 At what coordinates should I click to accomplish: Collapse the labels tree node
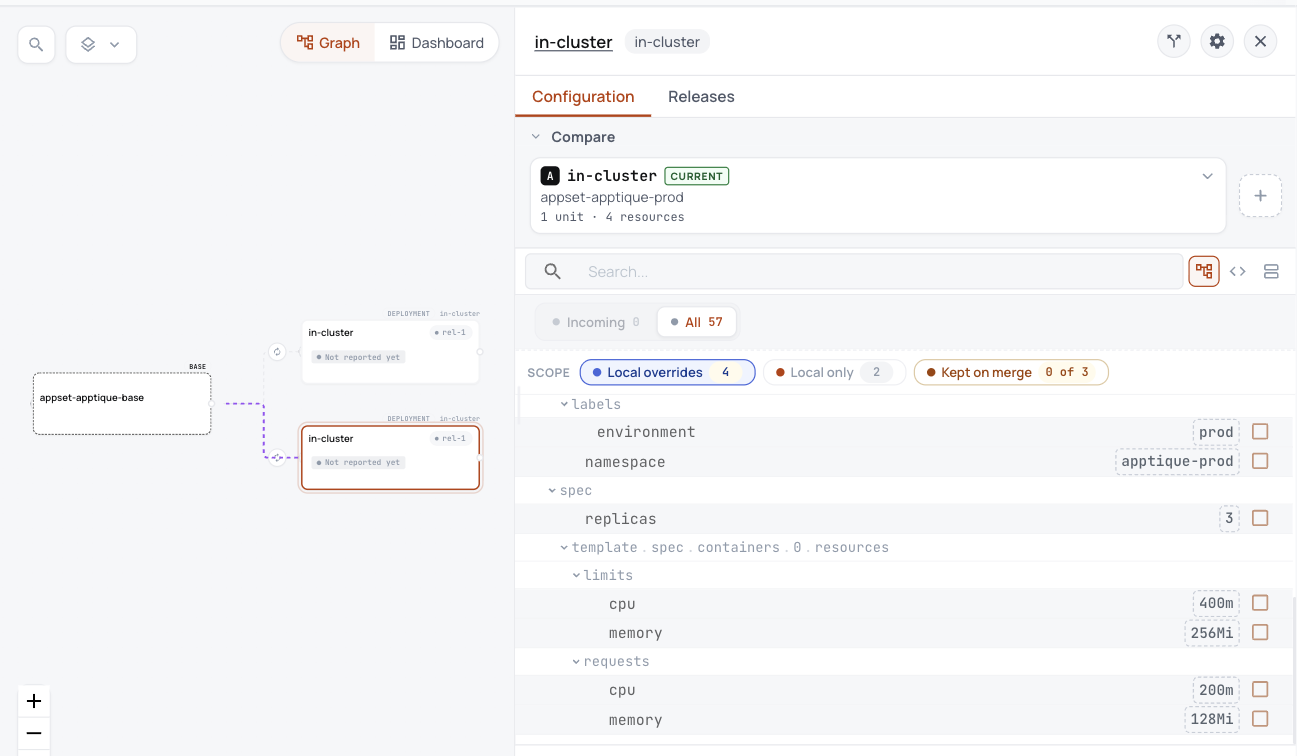(564, 404)
